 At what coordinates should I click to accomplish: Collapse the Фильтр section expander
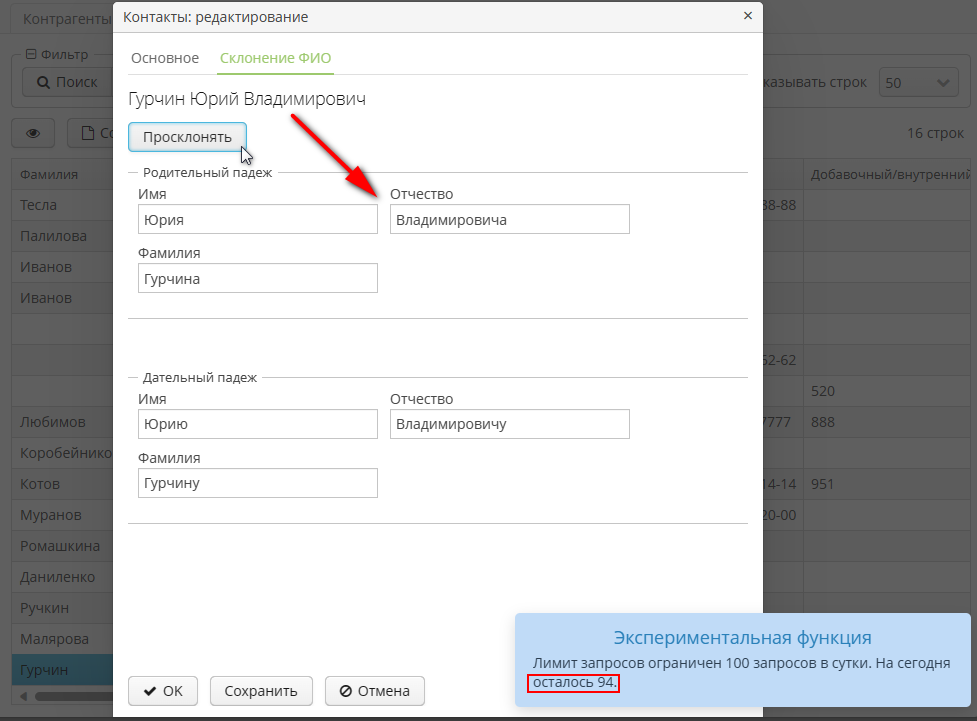point(31,55)
